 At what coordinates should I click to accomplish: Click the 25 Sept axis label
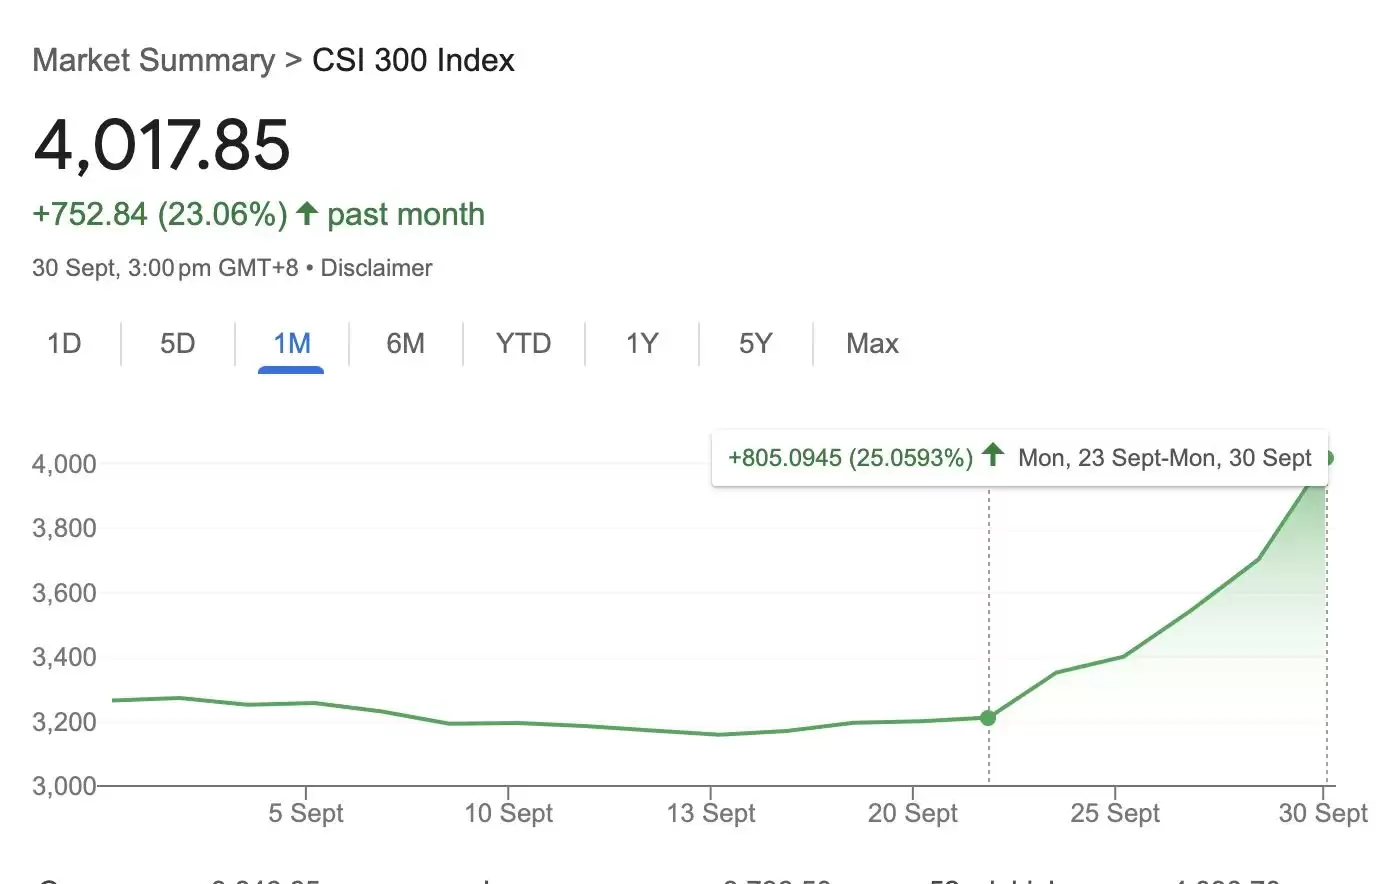click(1115, 813)
